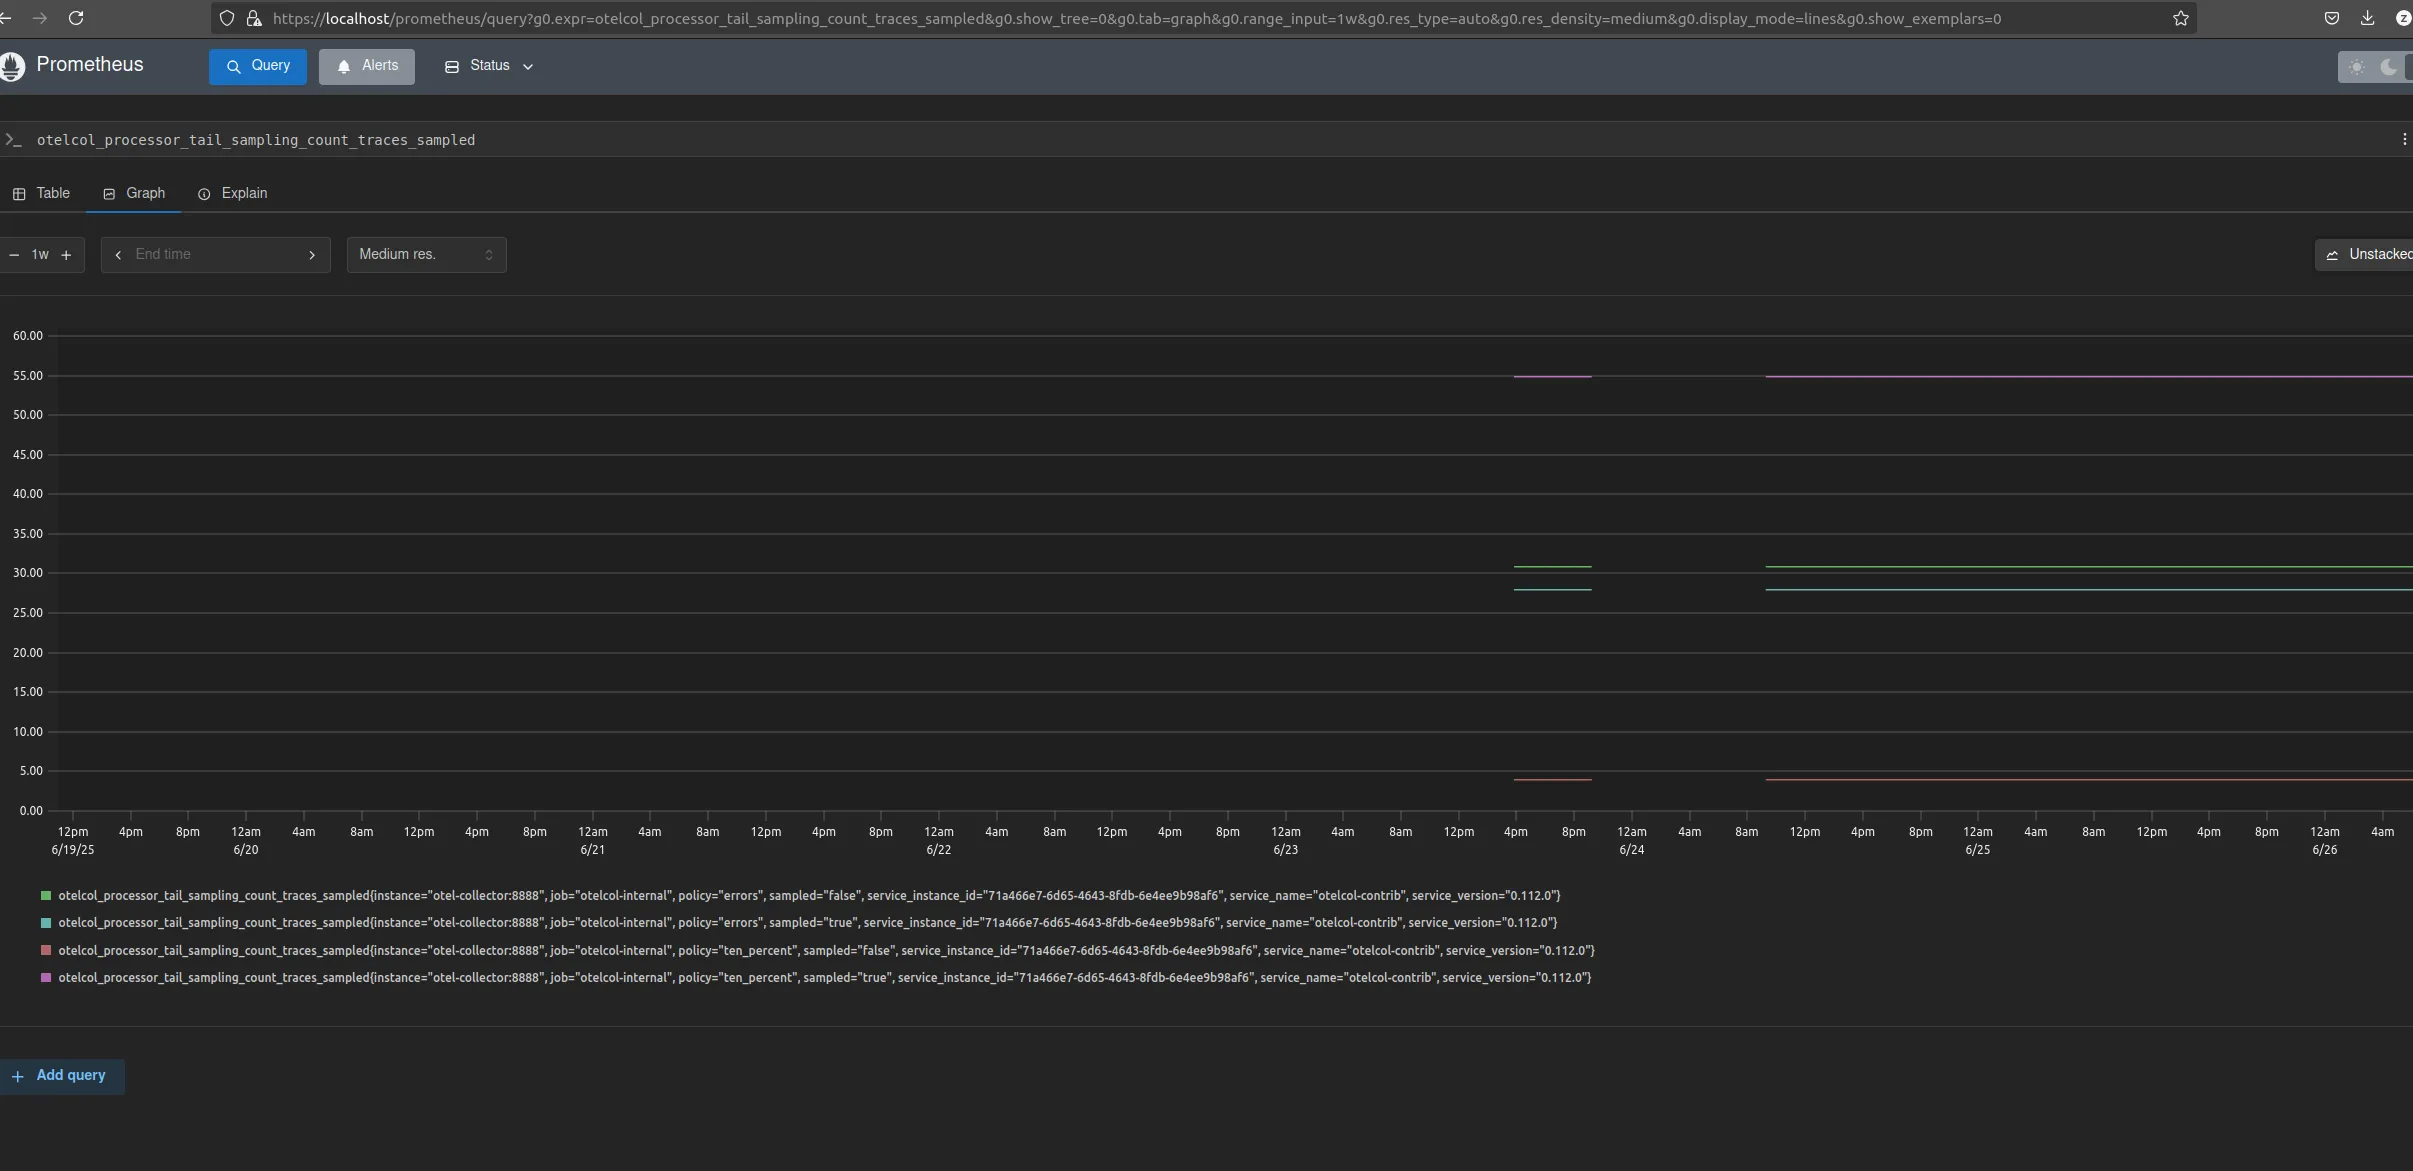Open browser downloads panel
Viewport: 2413px width, 1171px height.
(x=2367, y=18)
